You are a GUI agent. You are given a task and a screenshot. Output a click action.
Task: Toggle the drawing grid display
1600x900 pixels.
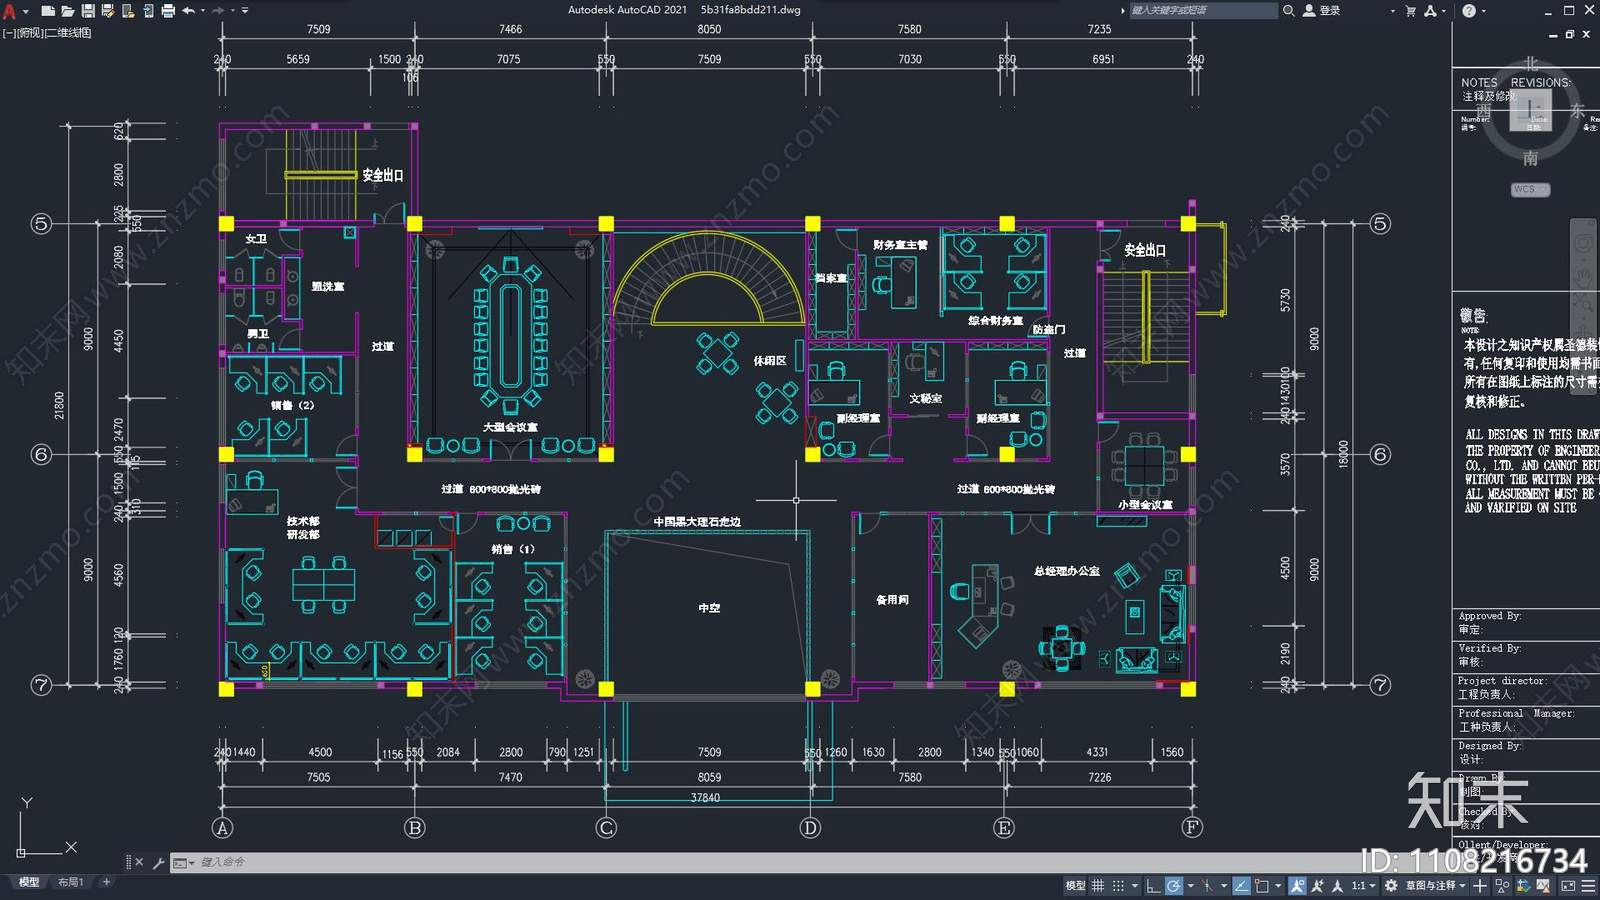pos(1098,886)
